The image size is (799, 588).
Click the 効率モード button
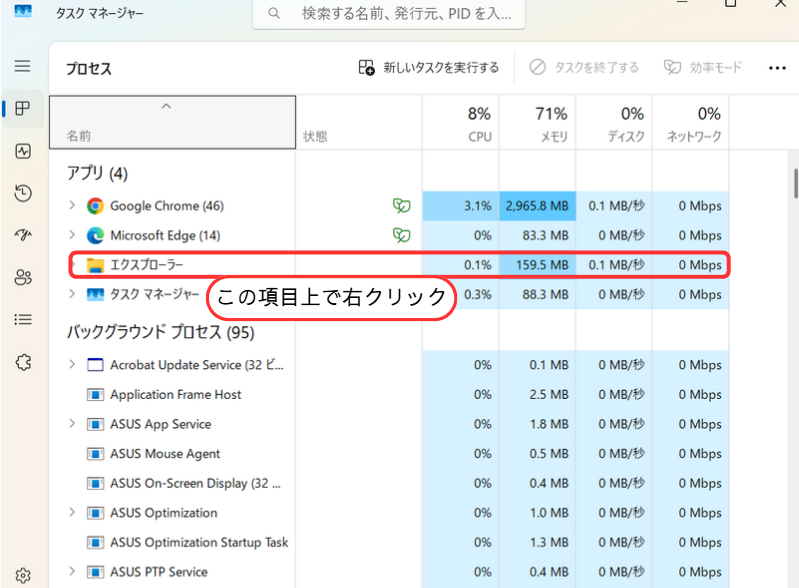coord(704,67)
